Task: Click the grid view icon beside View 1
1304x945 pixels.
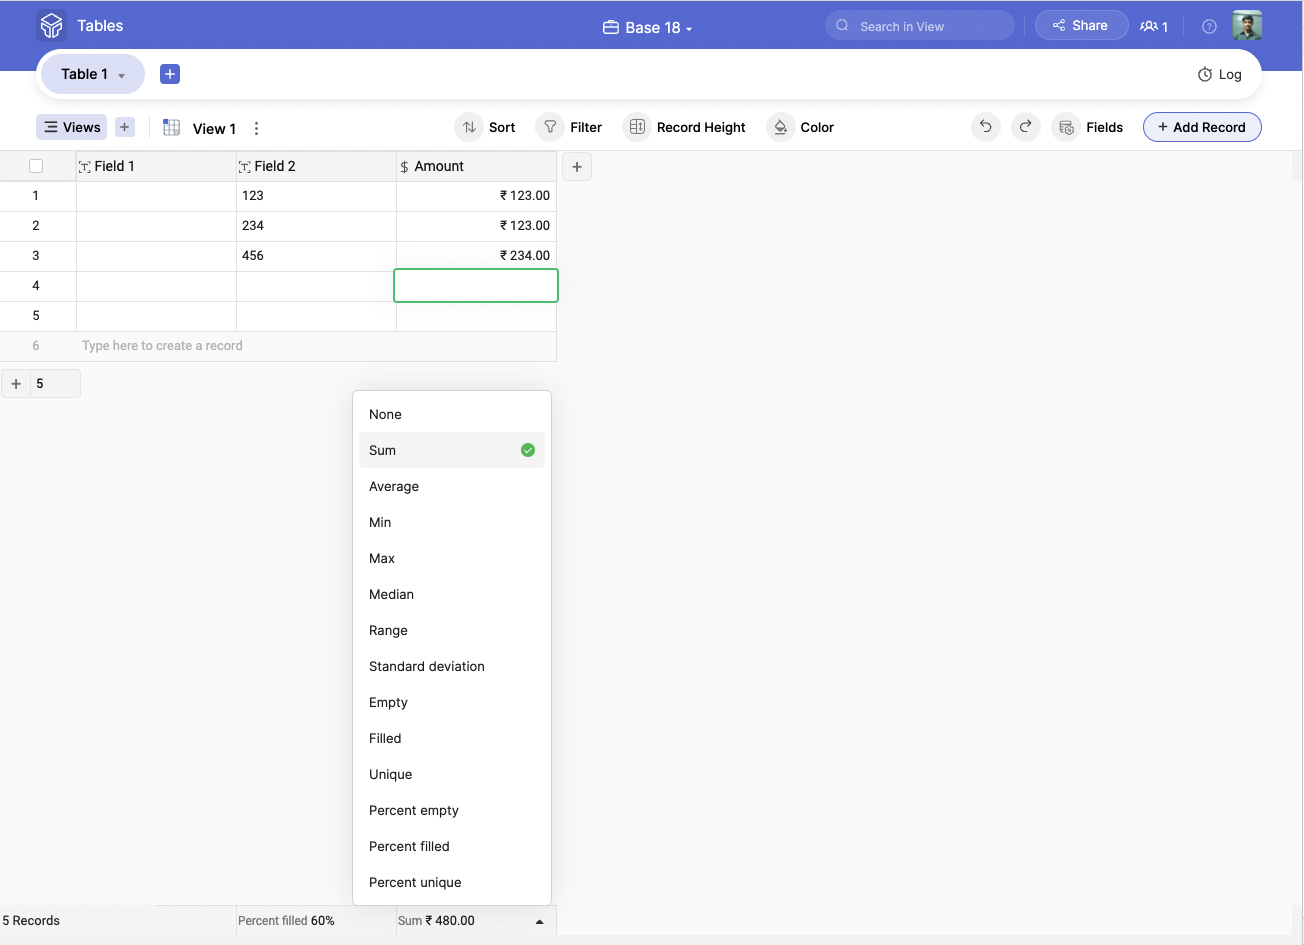Action: pos(172,127)
